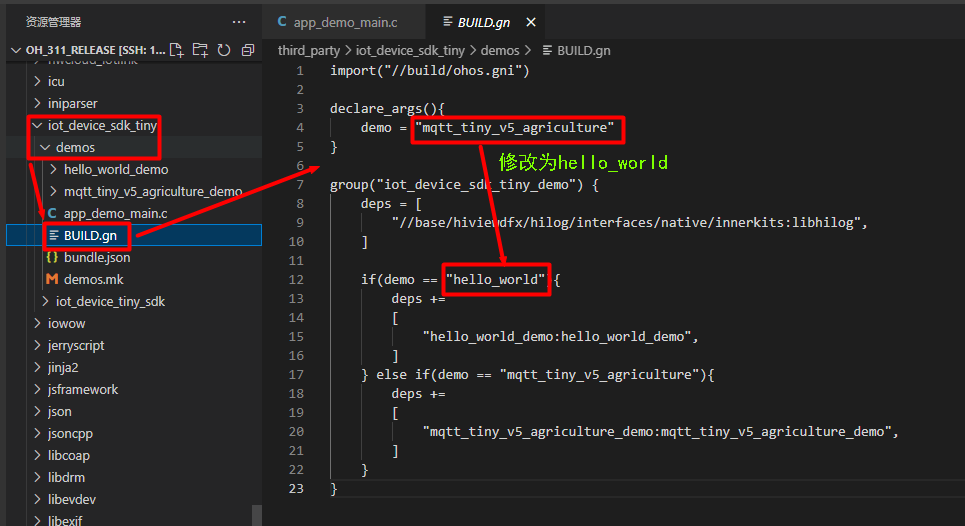965x526 pixels.
Task: Expand the jsframework folder
Action: pyautogui.click(x=38, y=389)
